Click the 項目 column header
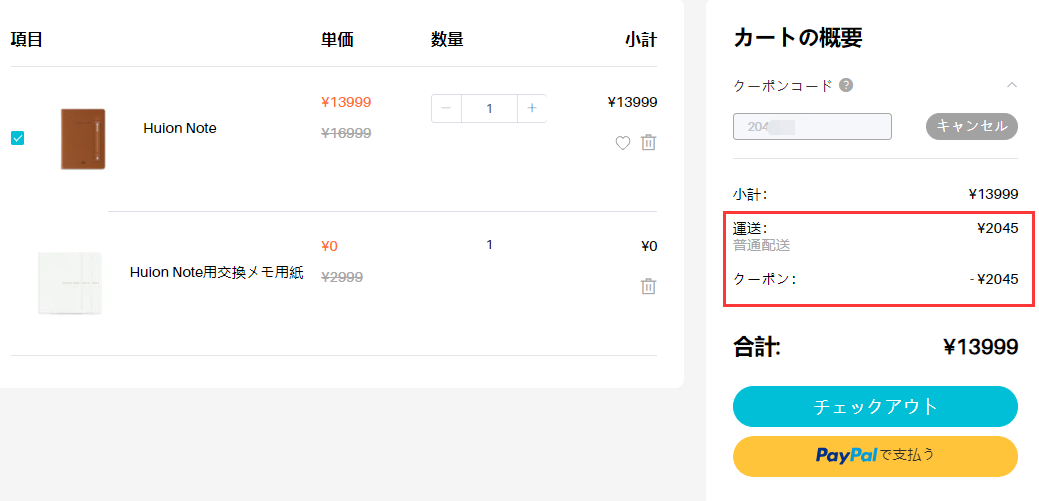This screenshot has height=501, width=1039. 27,40
